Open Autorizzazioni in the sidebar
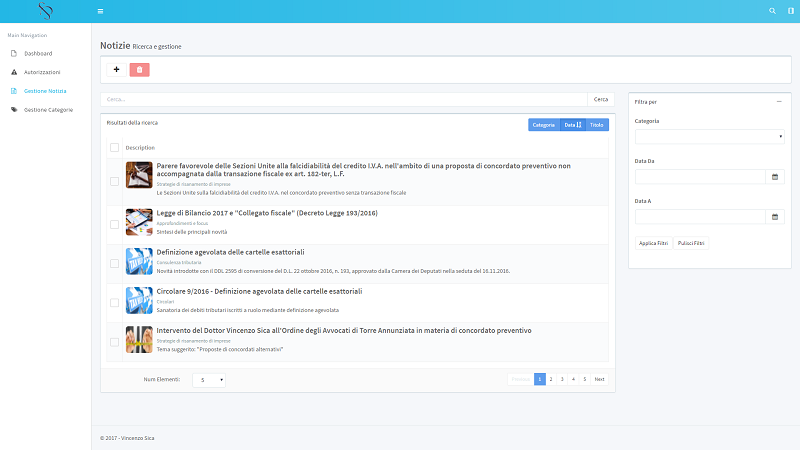This screenshot has height=450, width=800. (42, 72)
